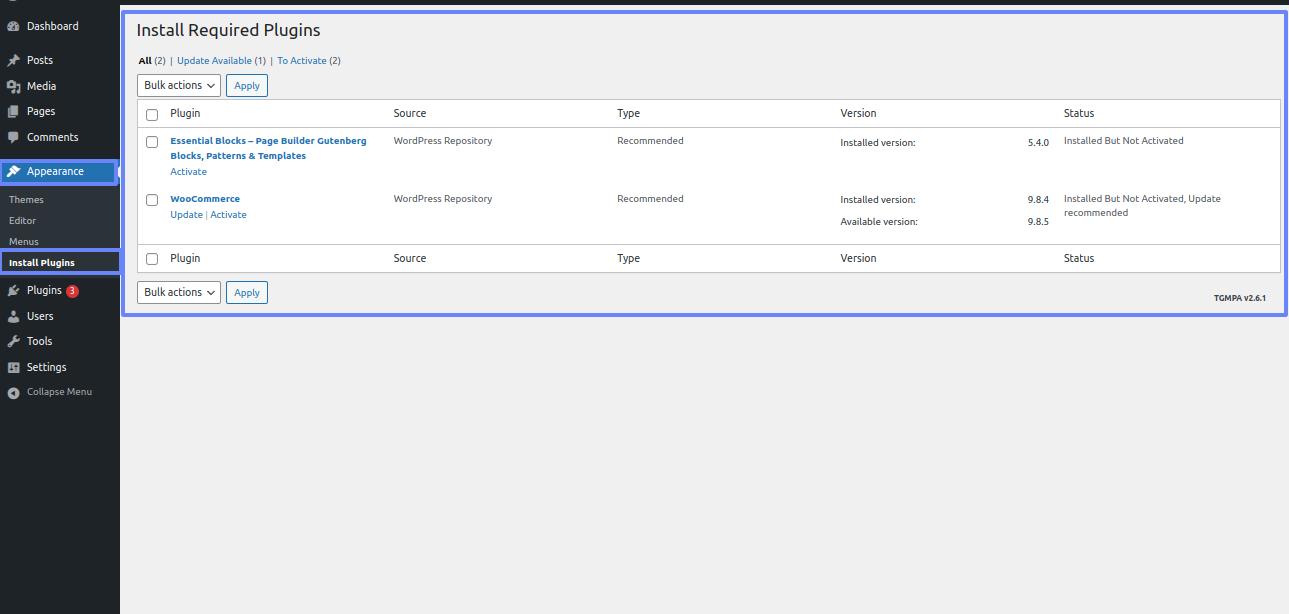The image size is (1289, 614).
Task: Tick the select-all checkbox in table footer
Action: [152, 259]
